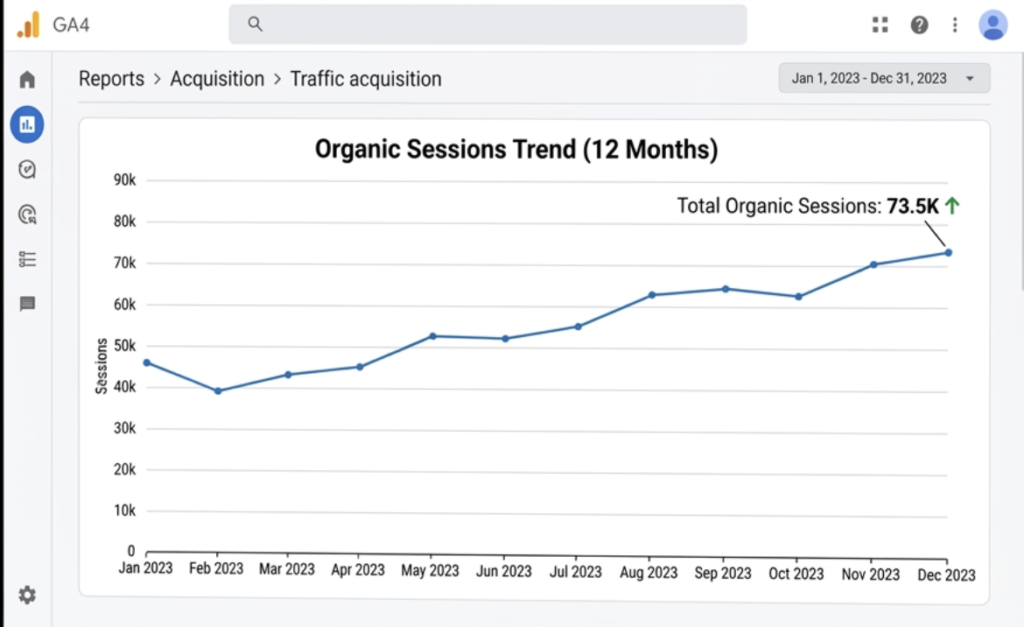Click the green upward trend arrow
Image resolution: width=1024 pixels, height=627 pixels.
pos(952,206)
